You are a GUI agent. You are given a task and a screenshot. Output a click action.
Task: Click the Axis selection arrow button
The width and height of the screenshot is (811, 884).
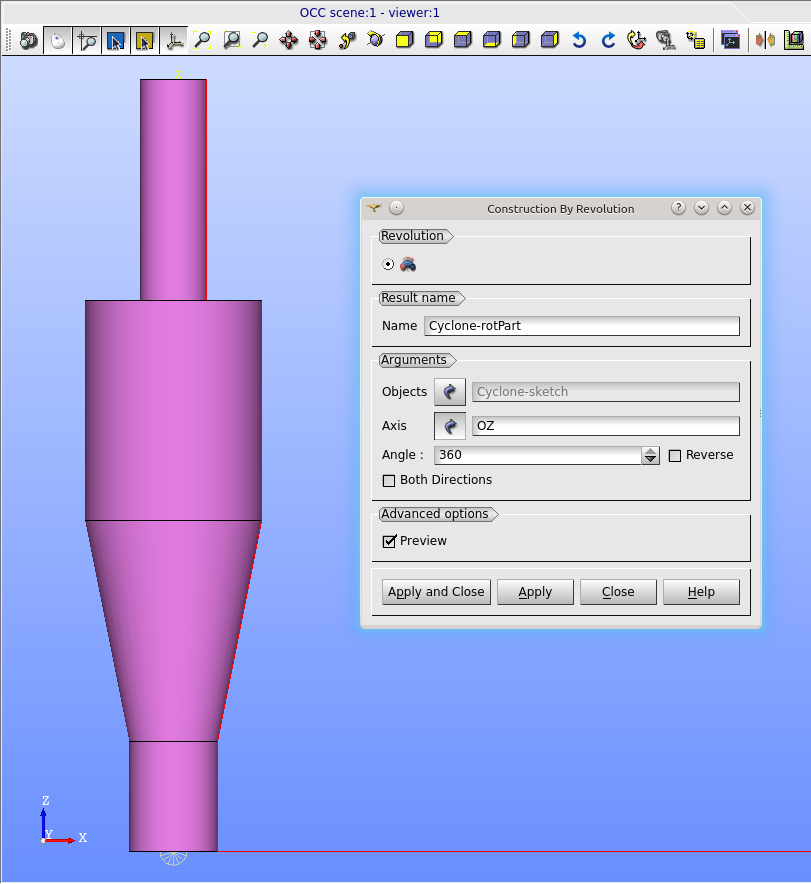450,426
